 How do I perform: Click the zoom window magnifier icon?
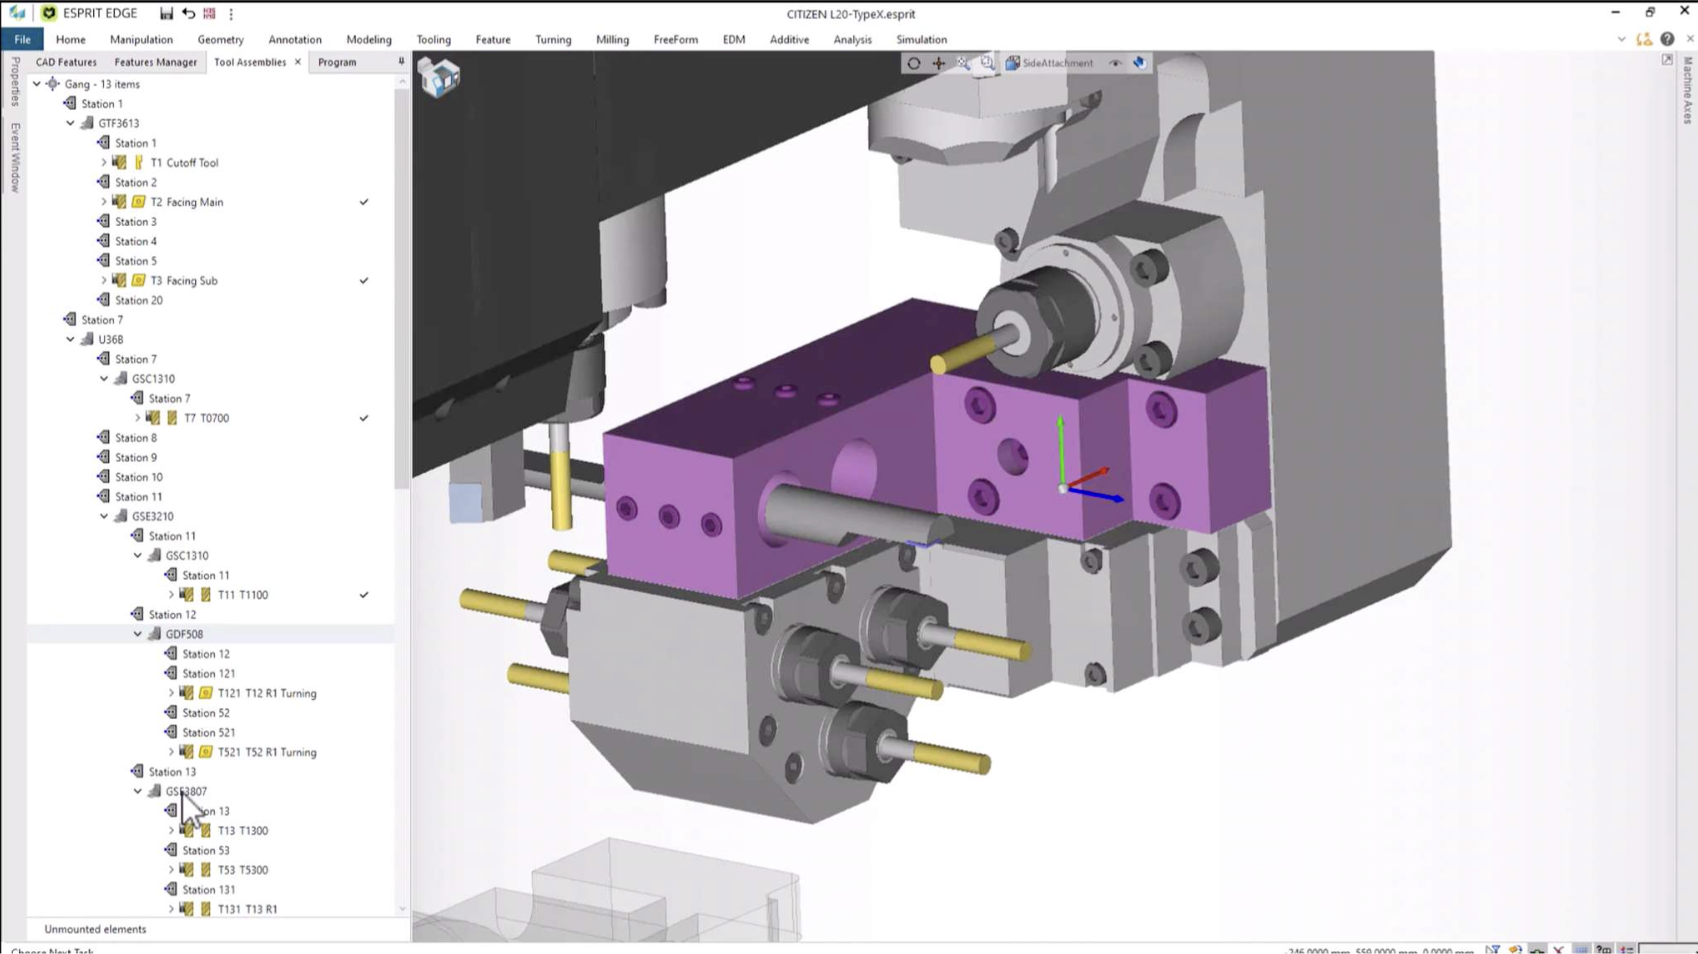[987, 63]
